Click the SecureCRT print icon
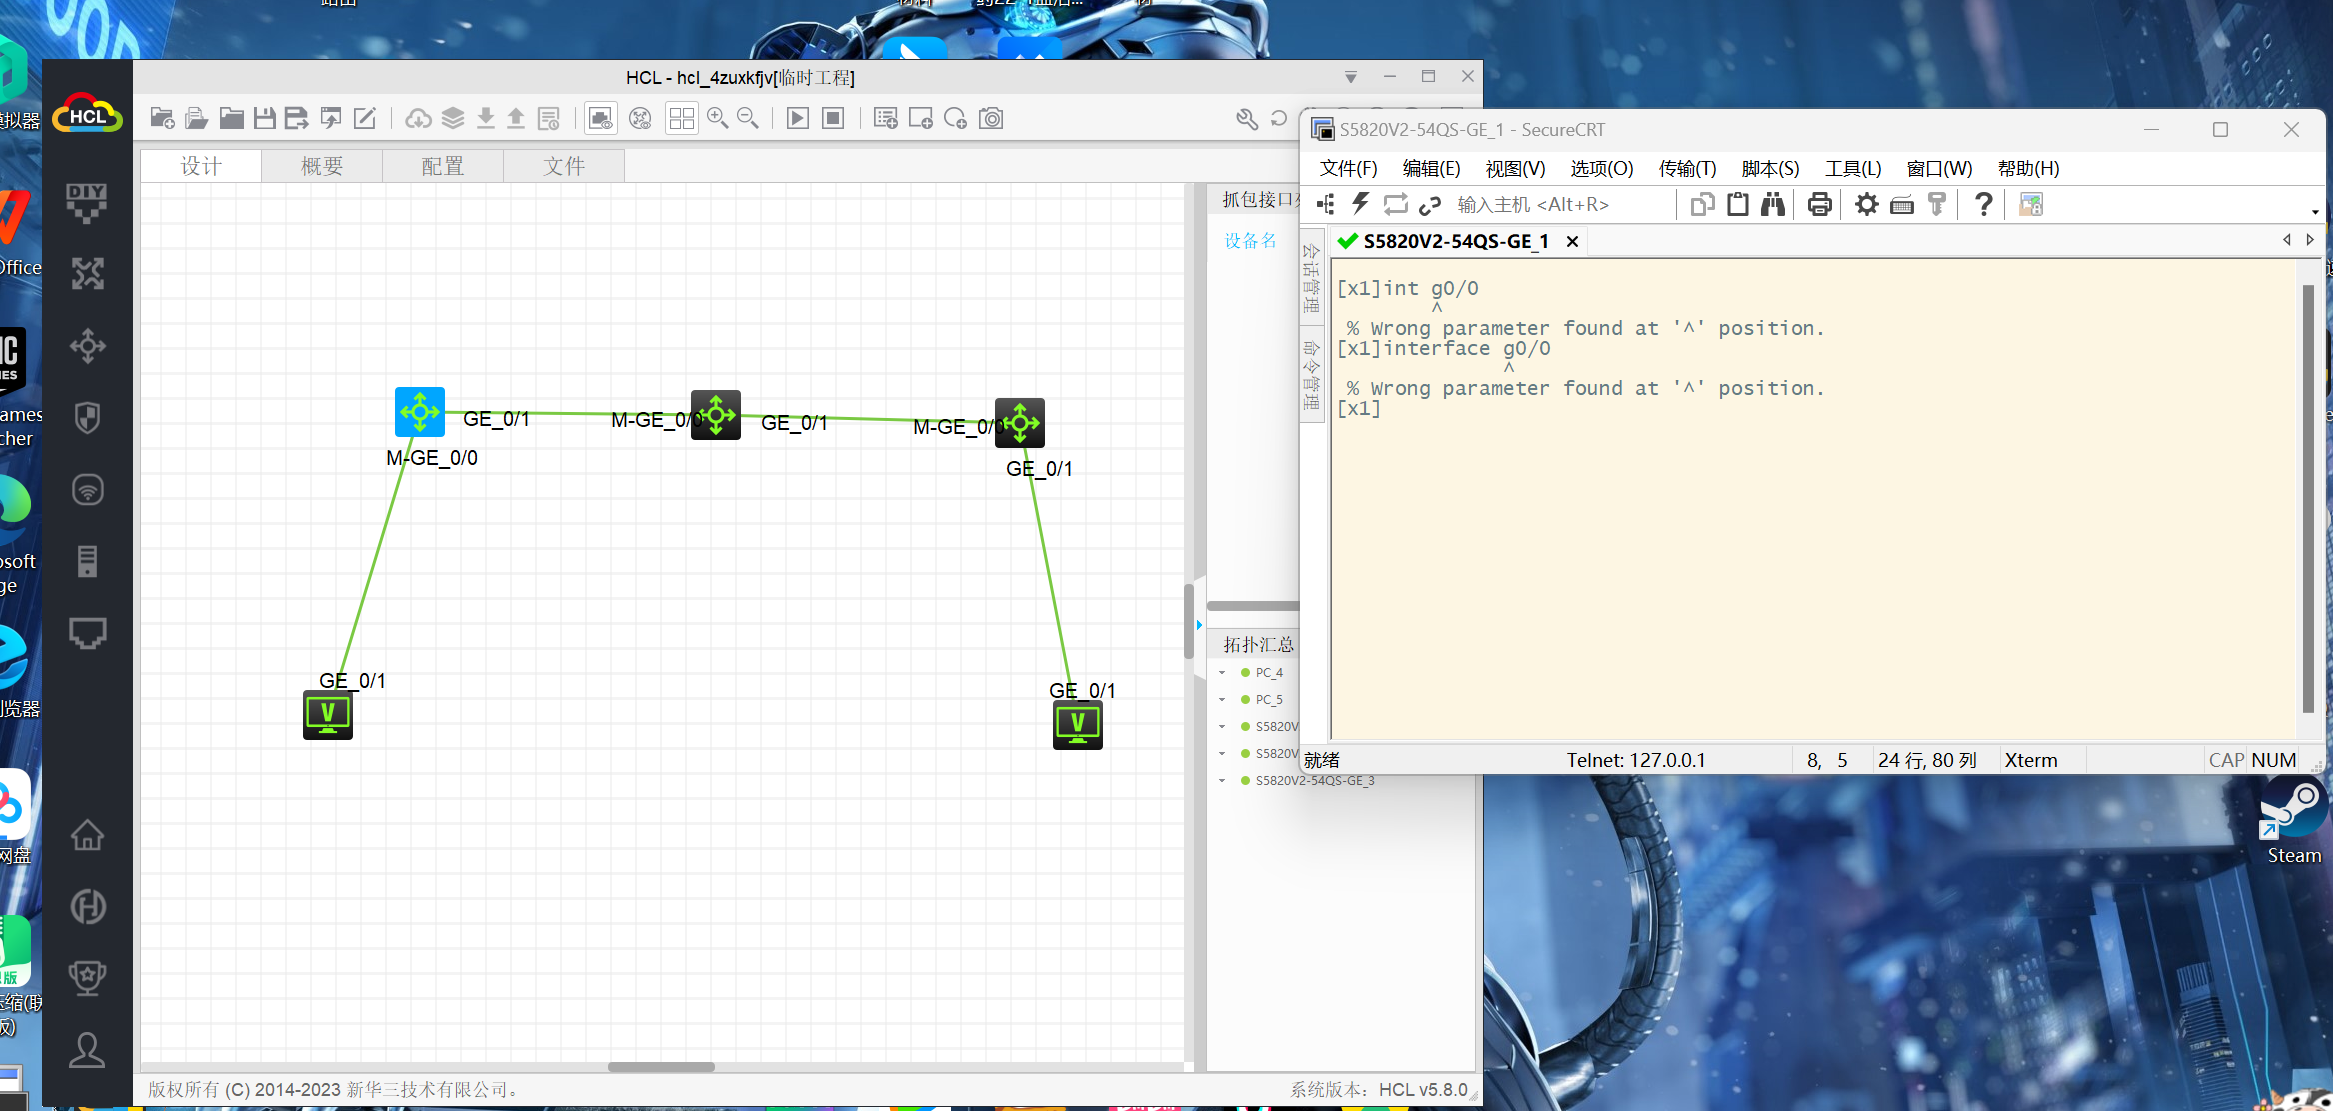 [x=1819, y=205]
